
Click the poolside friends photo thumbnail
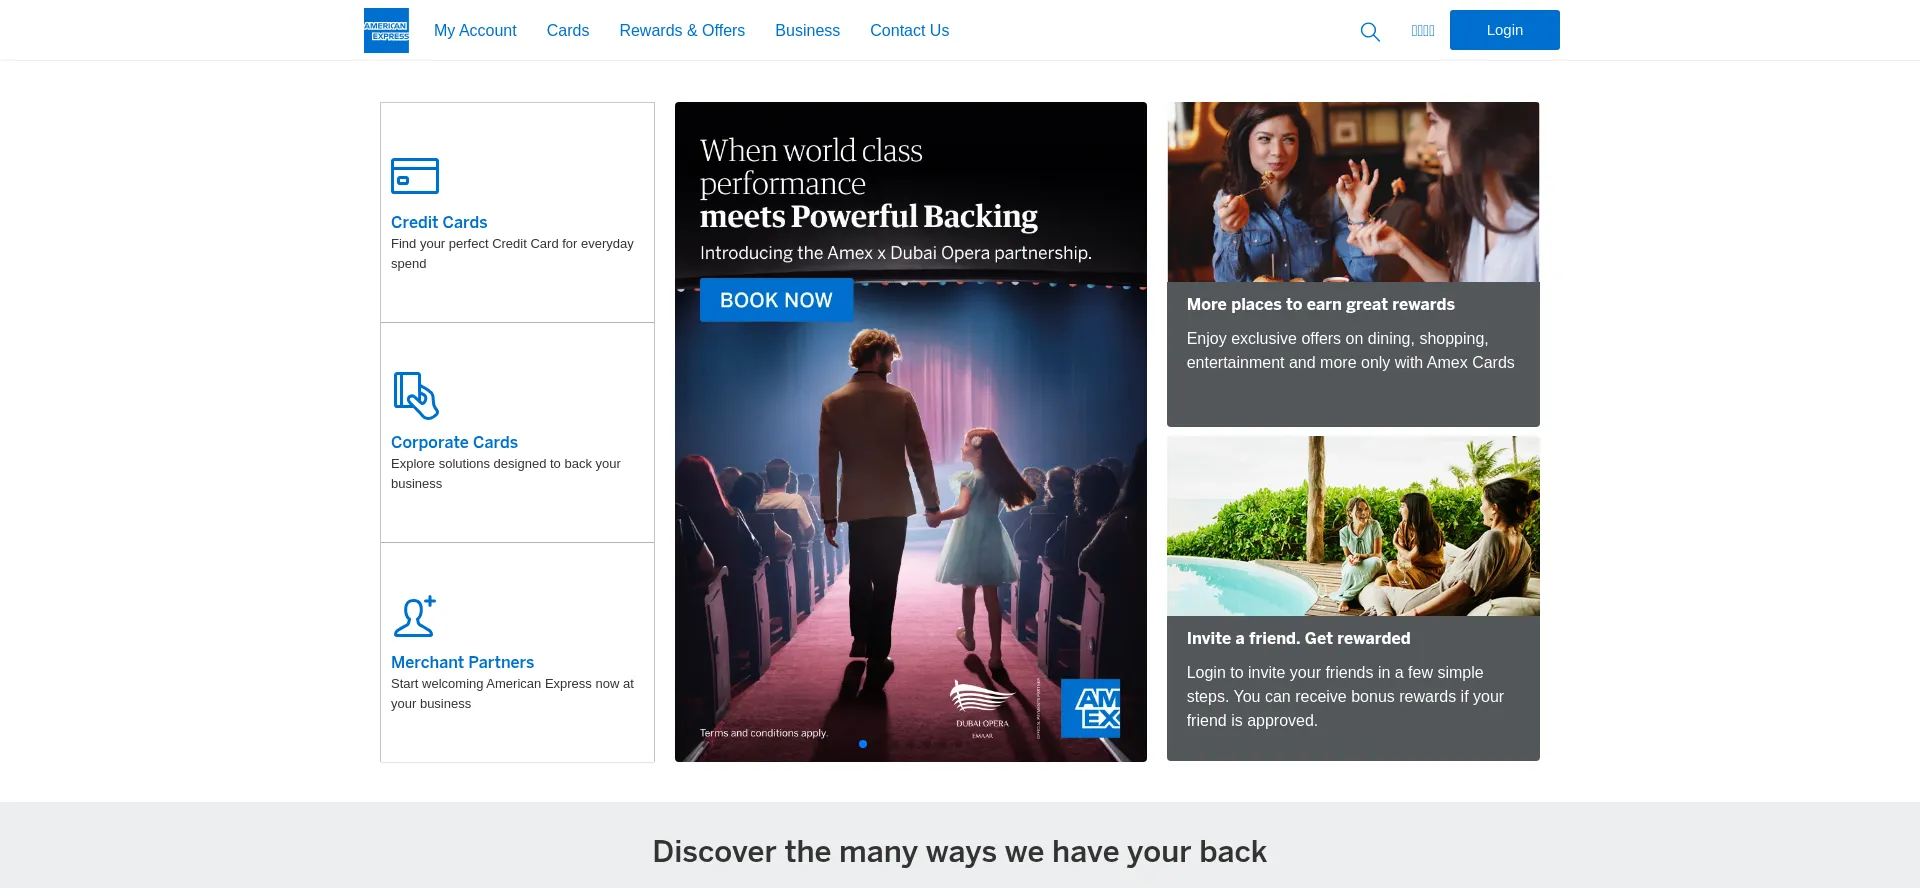click(x=1353, y=526)
